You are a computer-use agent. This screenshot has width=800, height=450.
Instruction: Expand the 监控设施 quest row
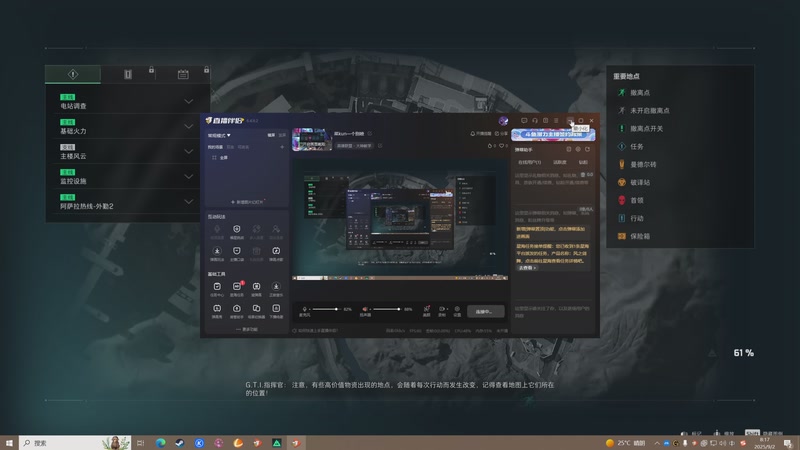point(128,177)
